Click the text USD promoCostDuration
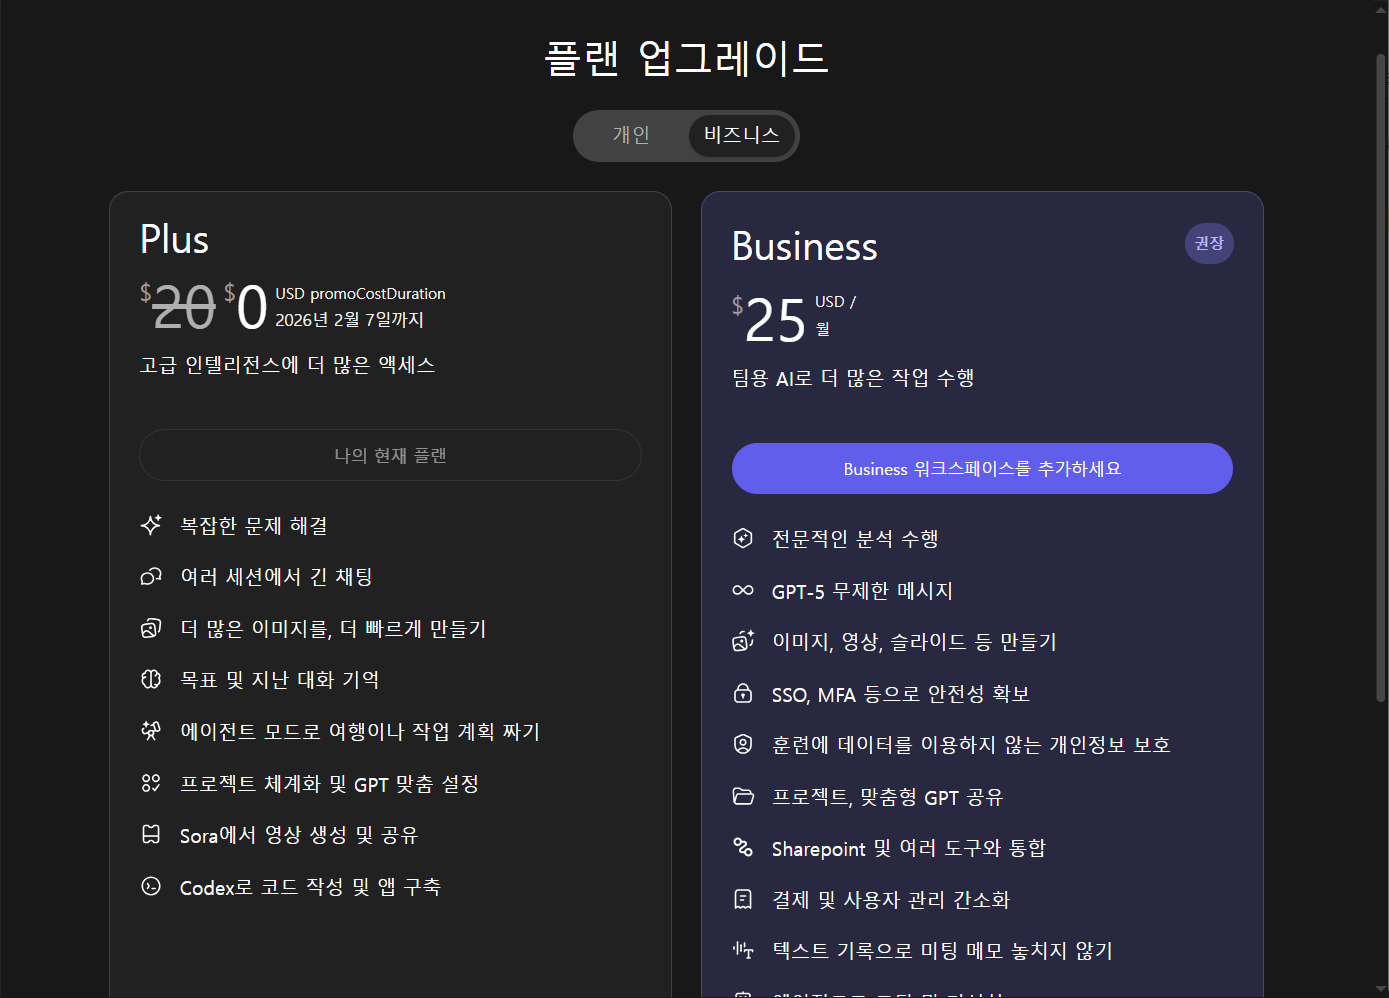The height and width of the screenshot is (998, 1389). [x=360, y=293]
